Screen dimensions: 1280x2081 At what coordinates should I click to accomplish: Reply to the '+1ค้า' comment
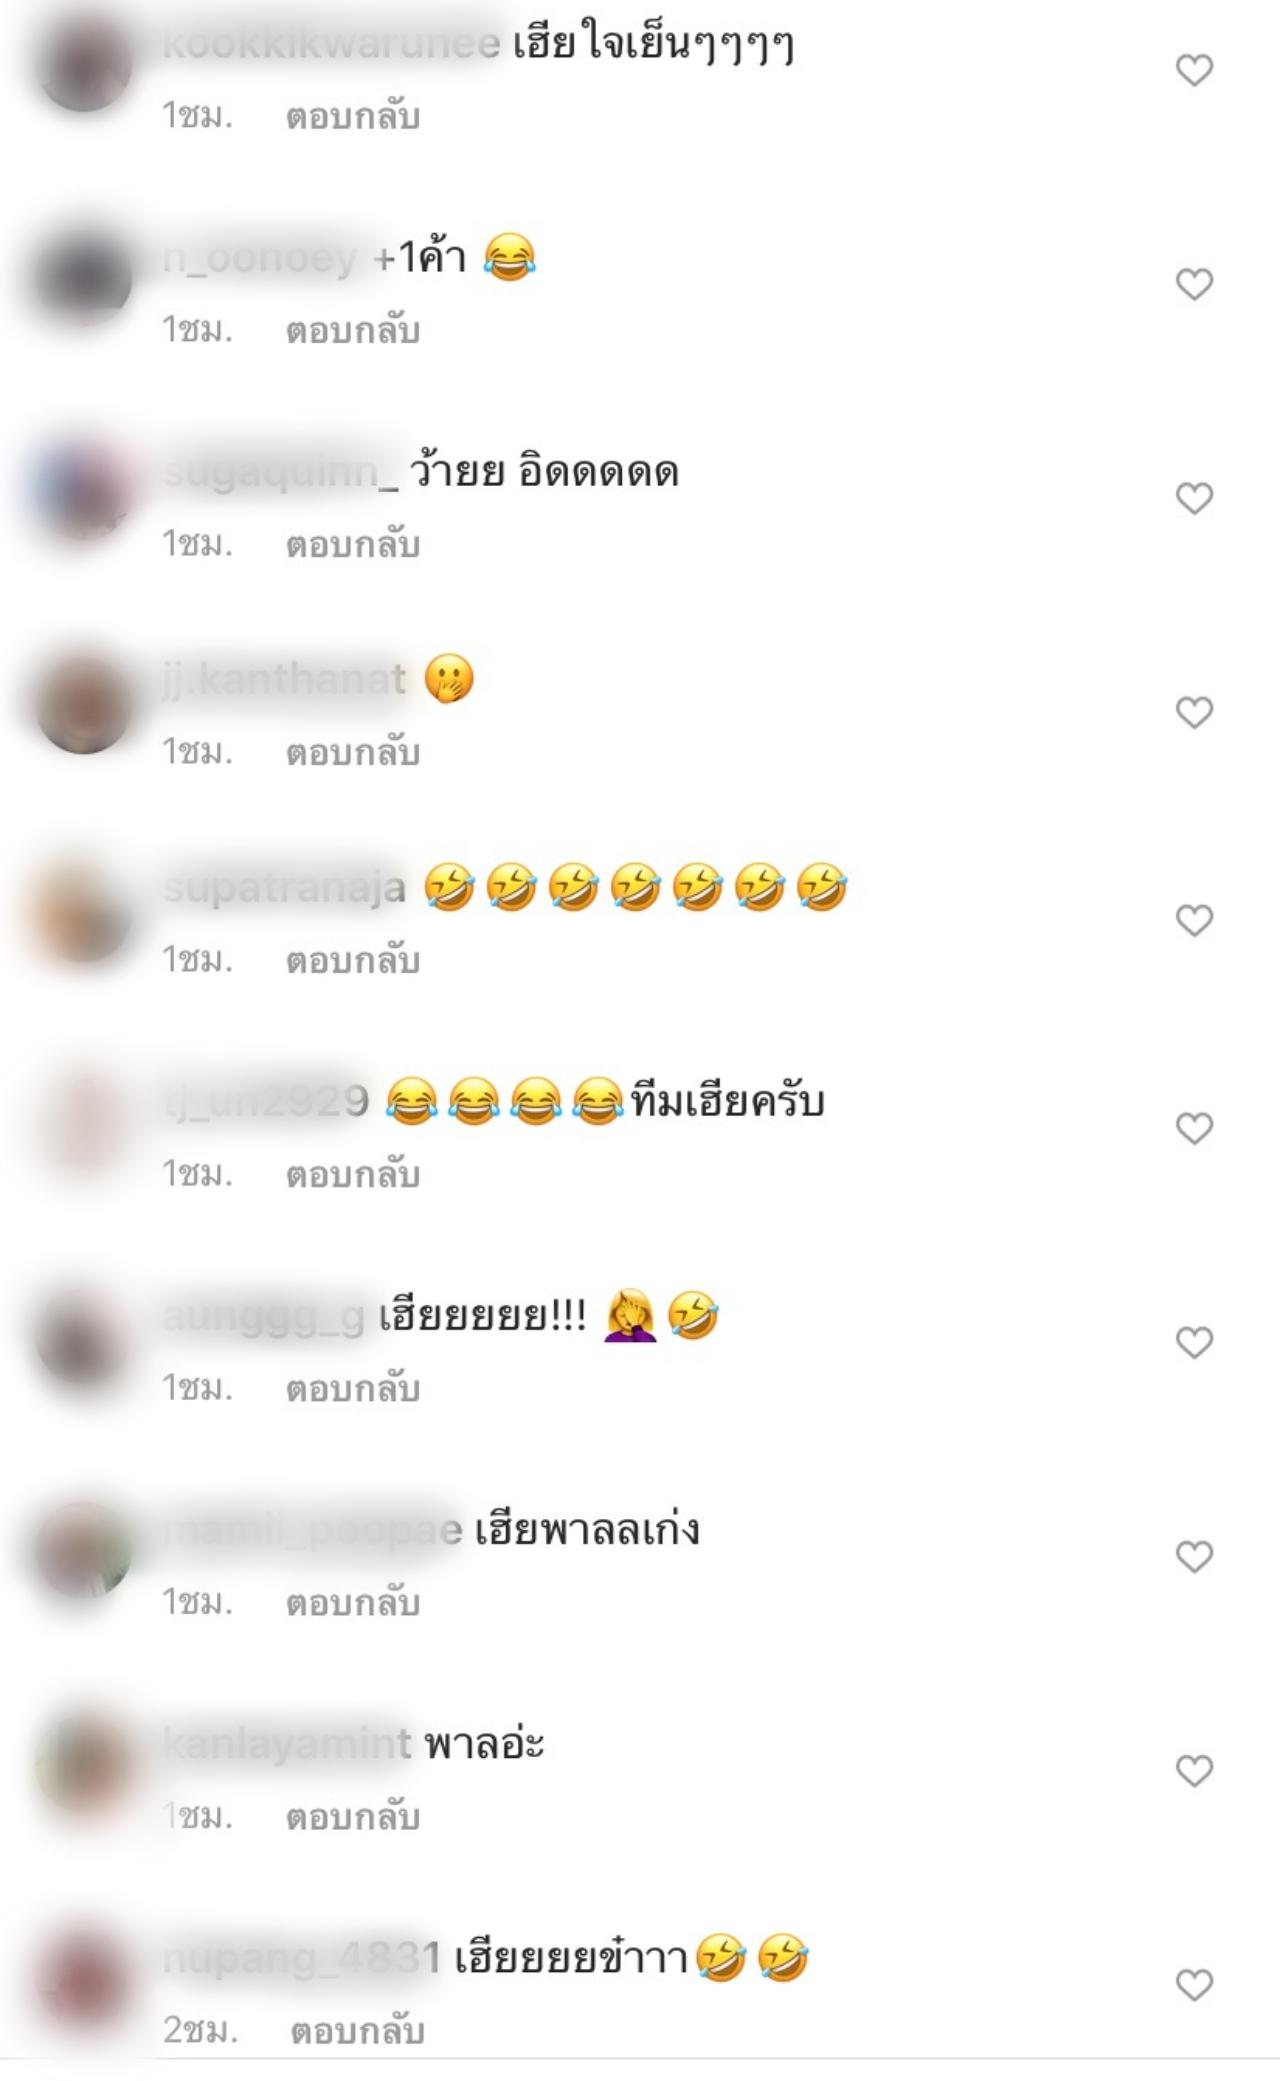point(352,331)
